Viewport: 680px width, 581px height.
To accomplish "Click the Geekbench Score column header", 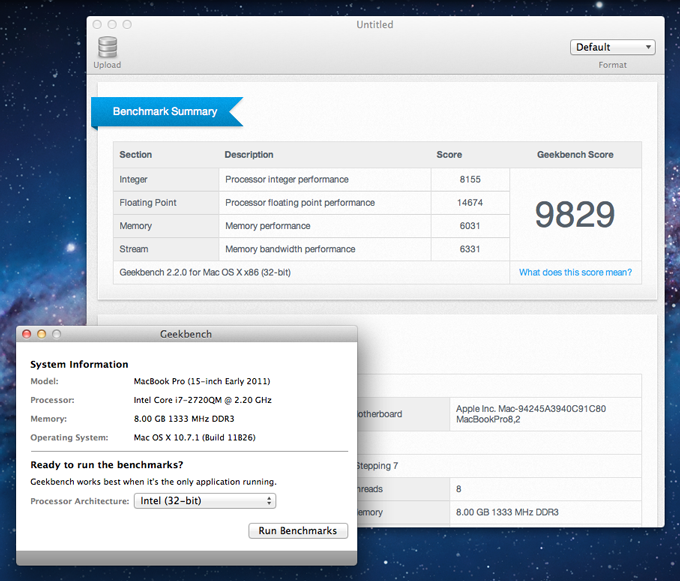I will [x=575, y=155].
